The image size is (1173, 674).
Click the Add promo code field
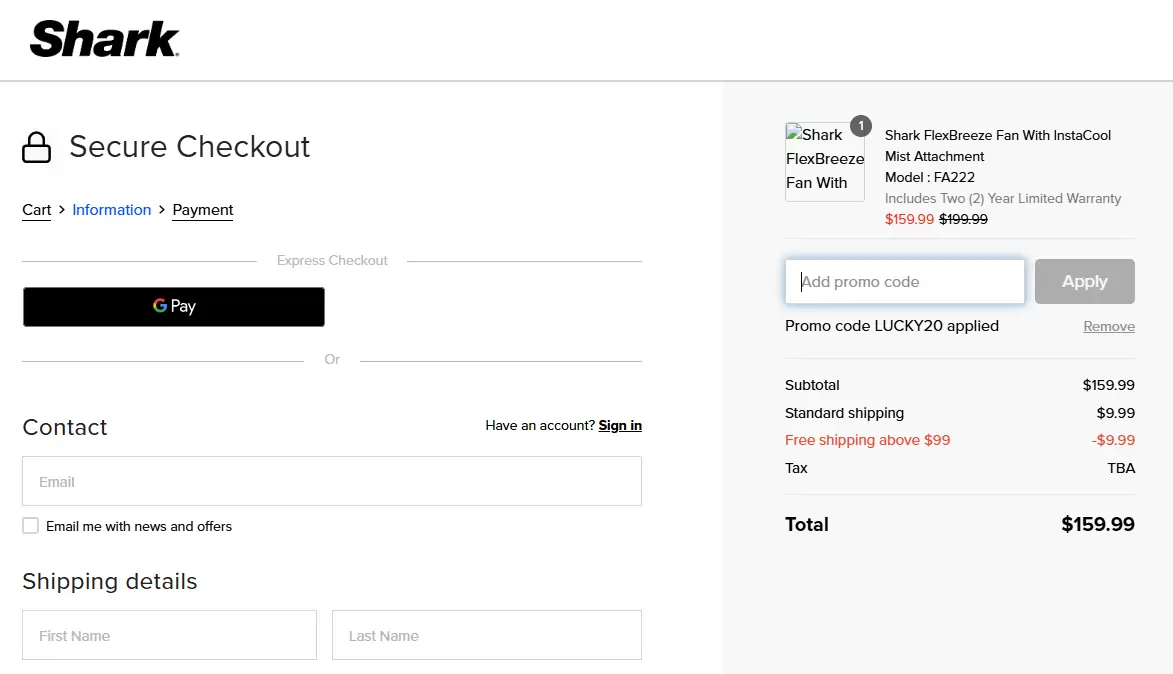pos(905,282)
